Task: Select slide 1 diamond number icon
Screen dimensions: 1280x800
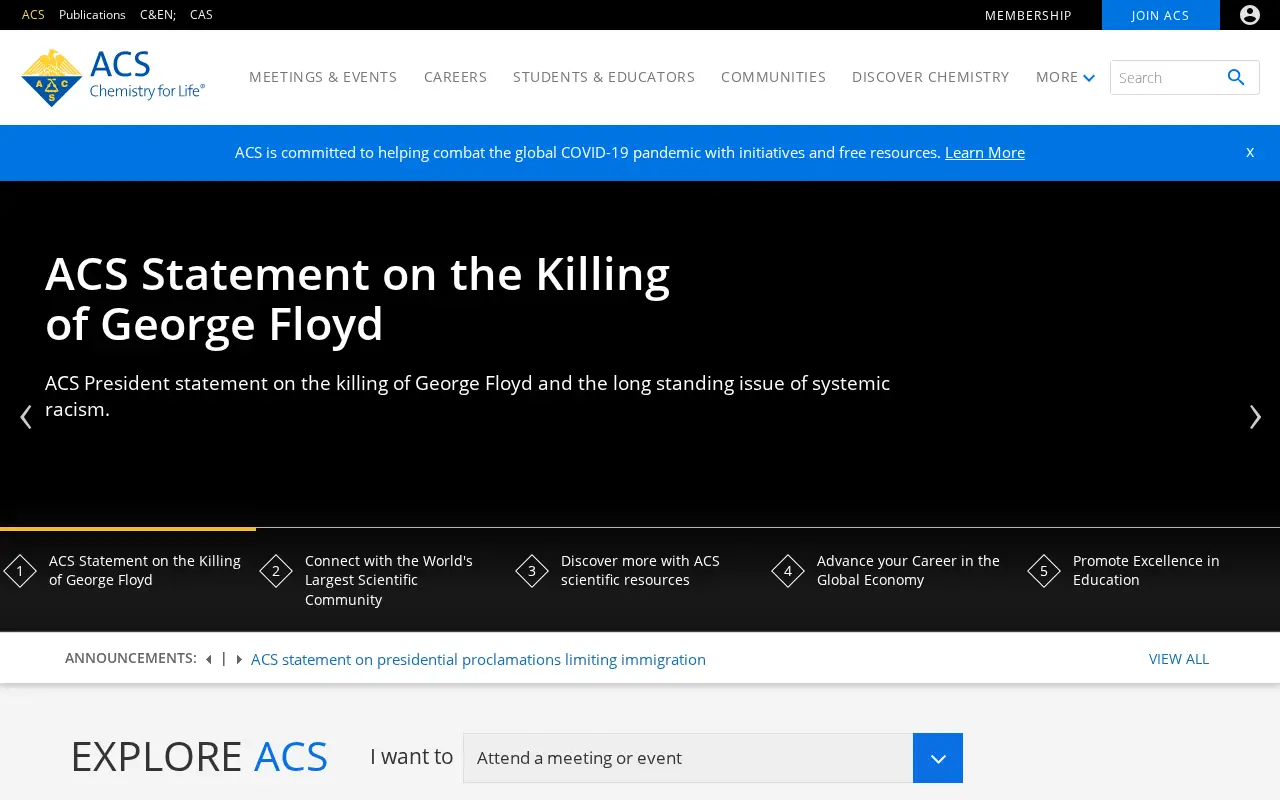Action: pyautogui.click(x=20, y=571)
